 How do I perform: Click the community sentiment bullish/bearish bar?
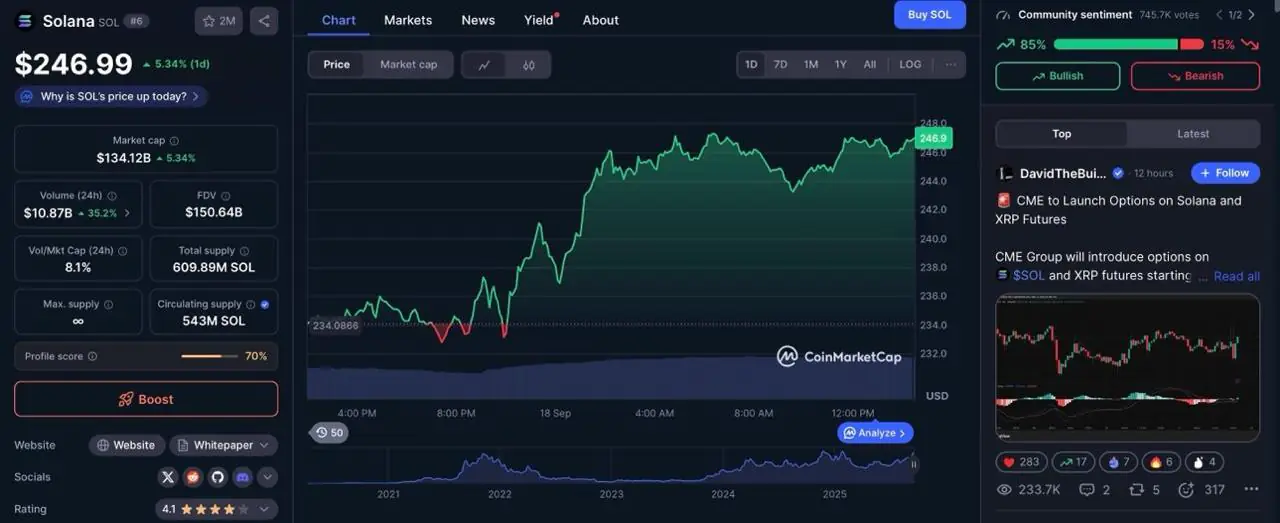pos(1129,44)
